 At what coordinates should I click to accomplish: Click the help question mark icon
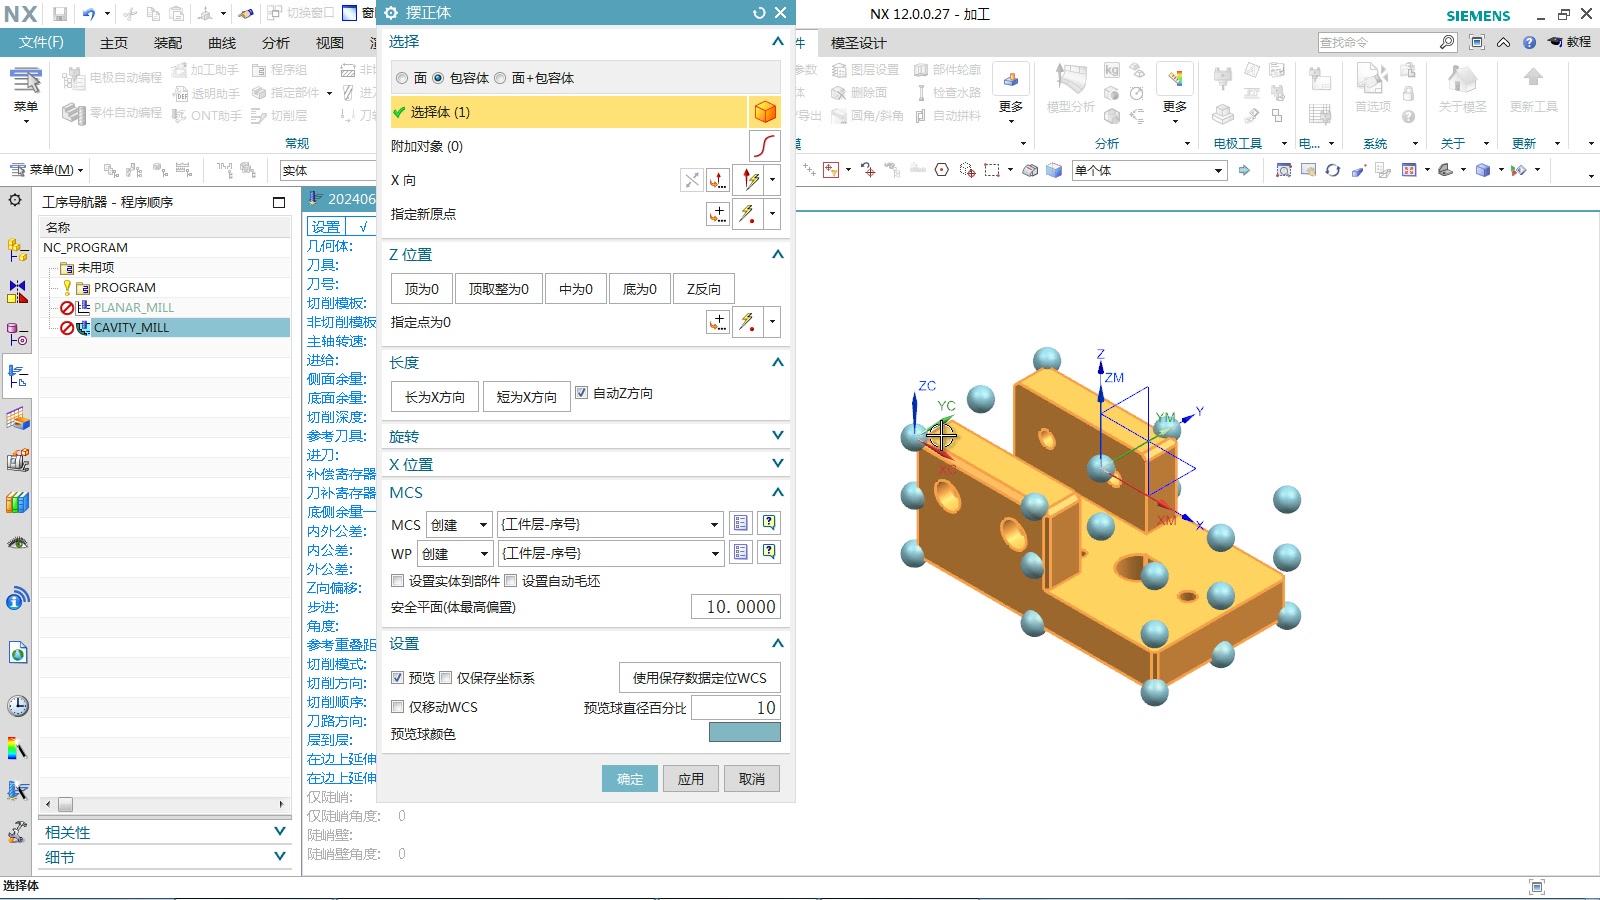pyautogui.click(x=1529, y=42)
